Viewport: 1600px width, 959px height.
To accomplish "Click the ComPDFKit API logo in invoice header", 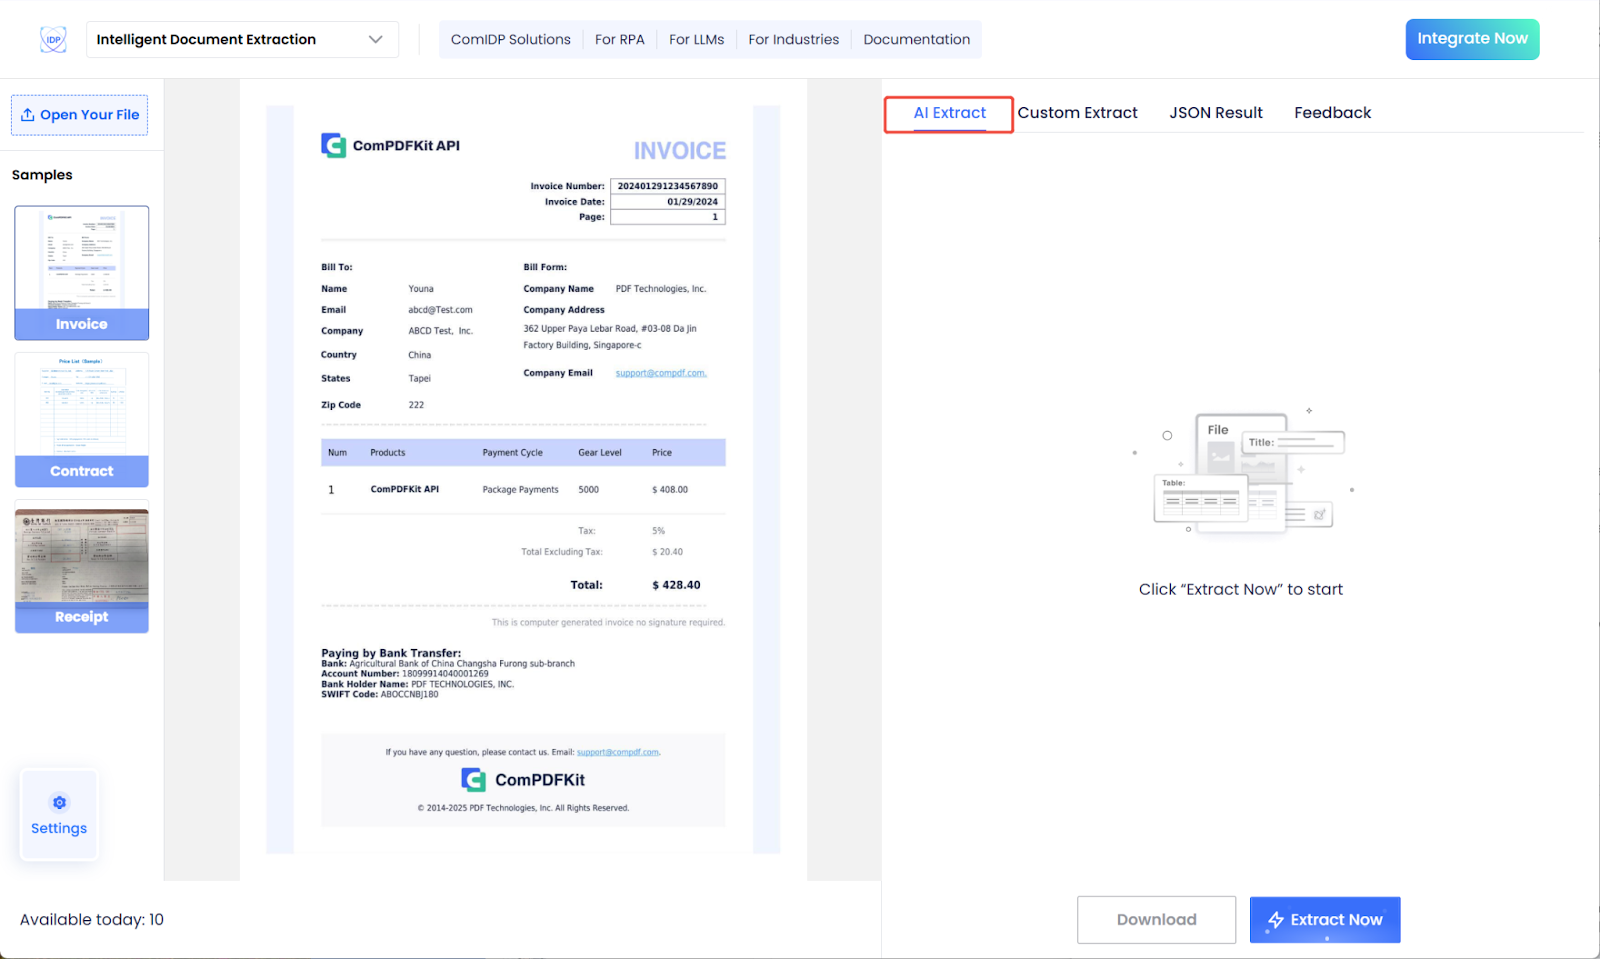I will pyautogui.click(x=390, y=145).
